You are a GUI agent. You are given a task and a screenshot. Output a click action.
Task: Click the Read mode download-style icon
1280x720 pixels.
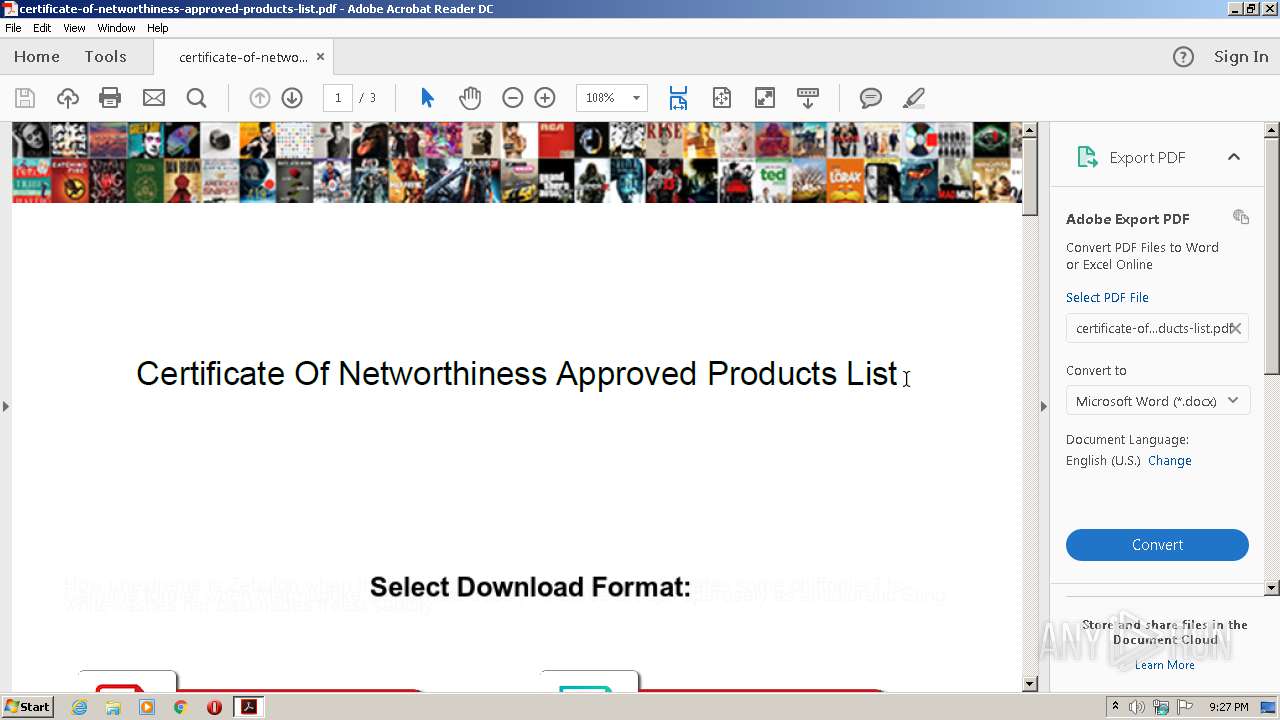[x=808, y=98]
